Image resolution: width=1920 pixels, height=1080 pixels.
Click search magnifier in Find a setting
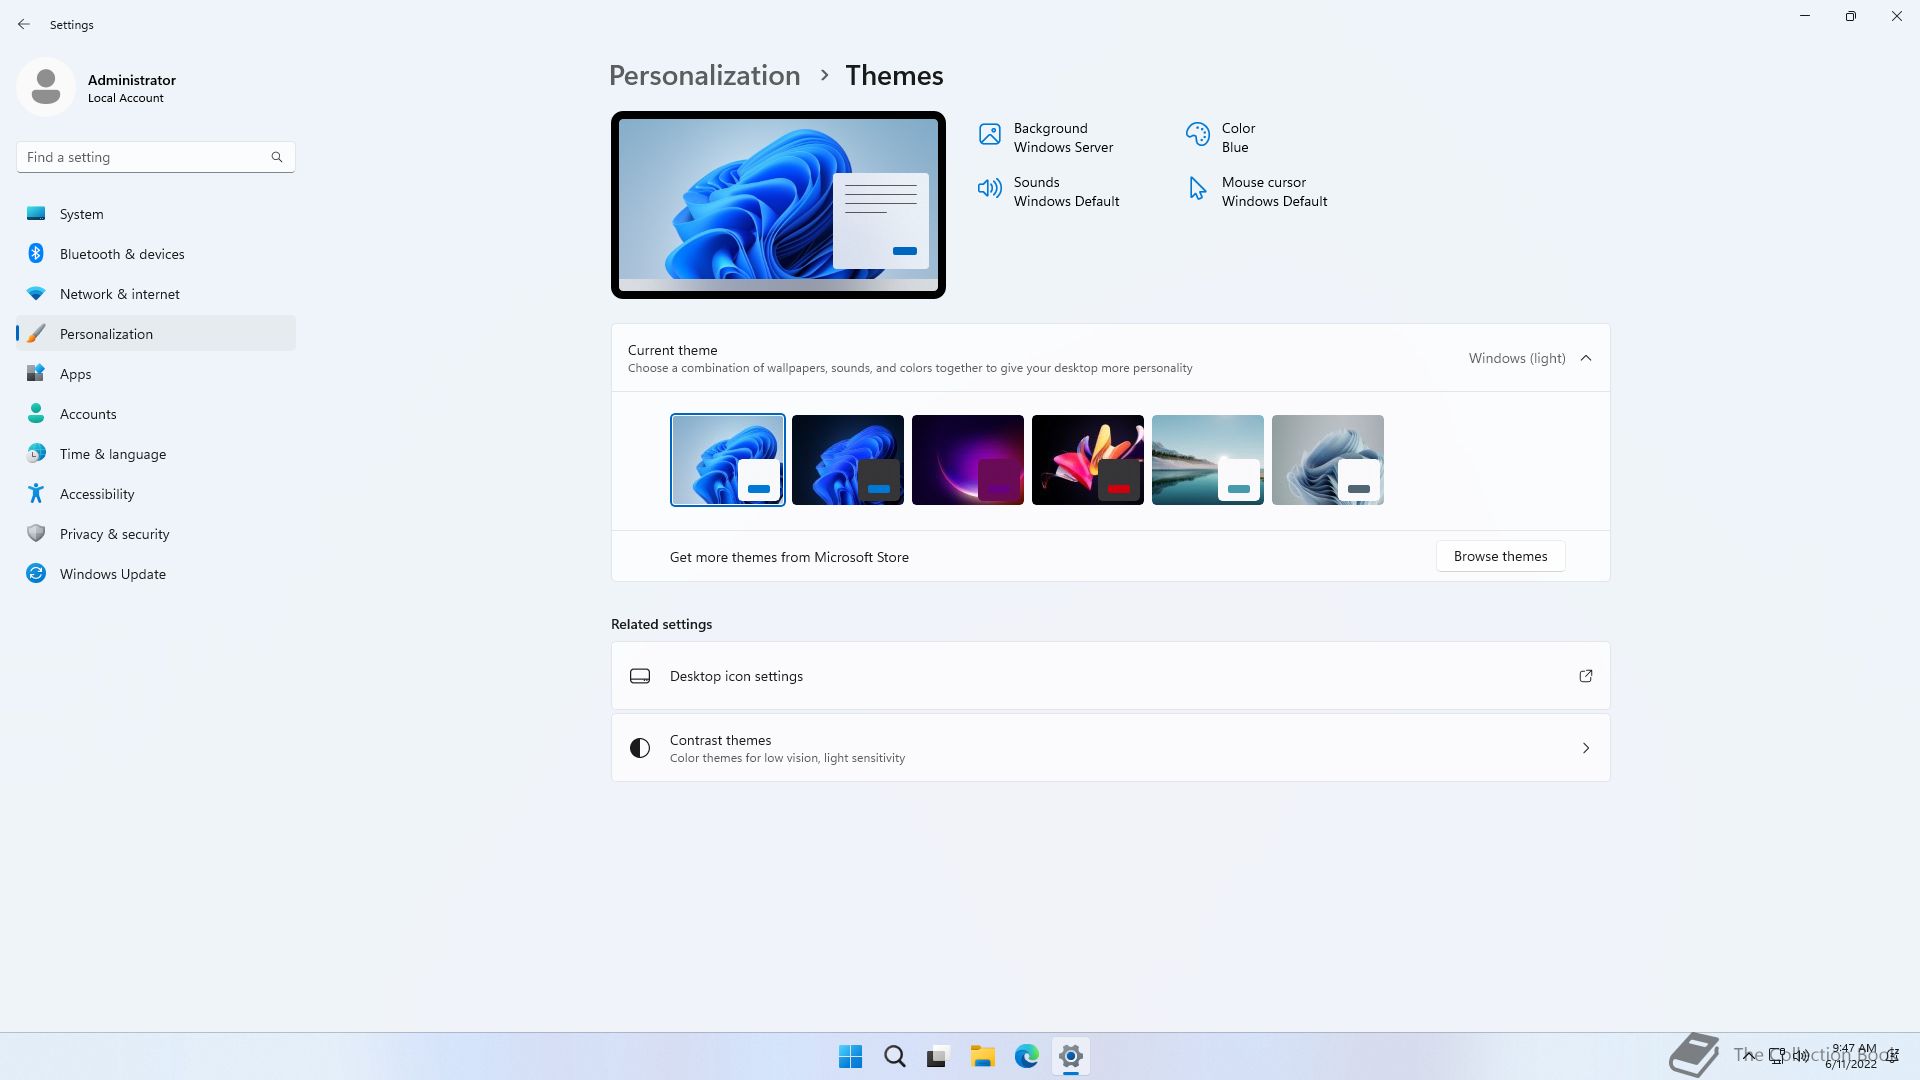[x=277, y=157]
